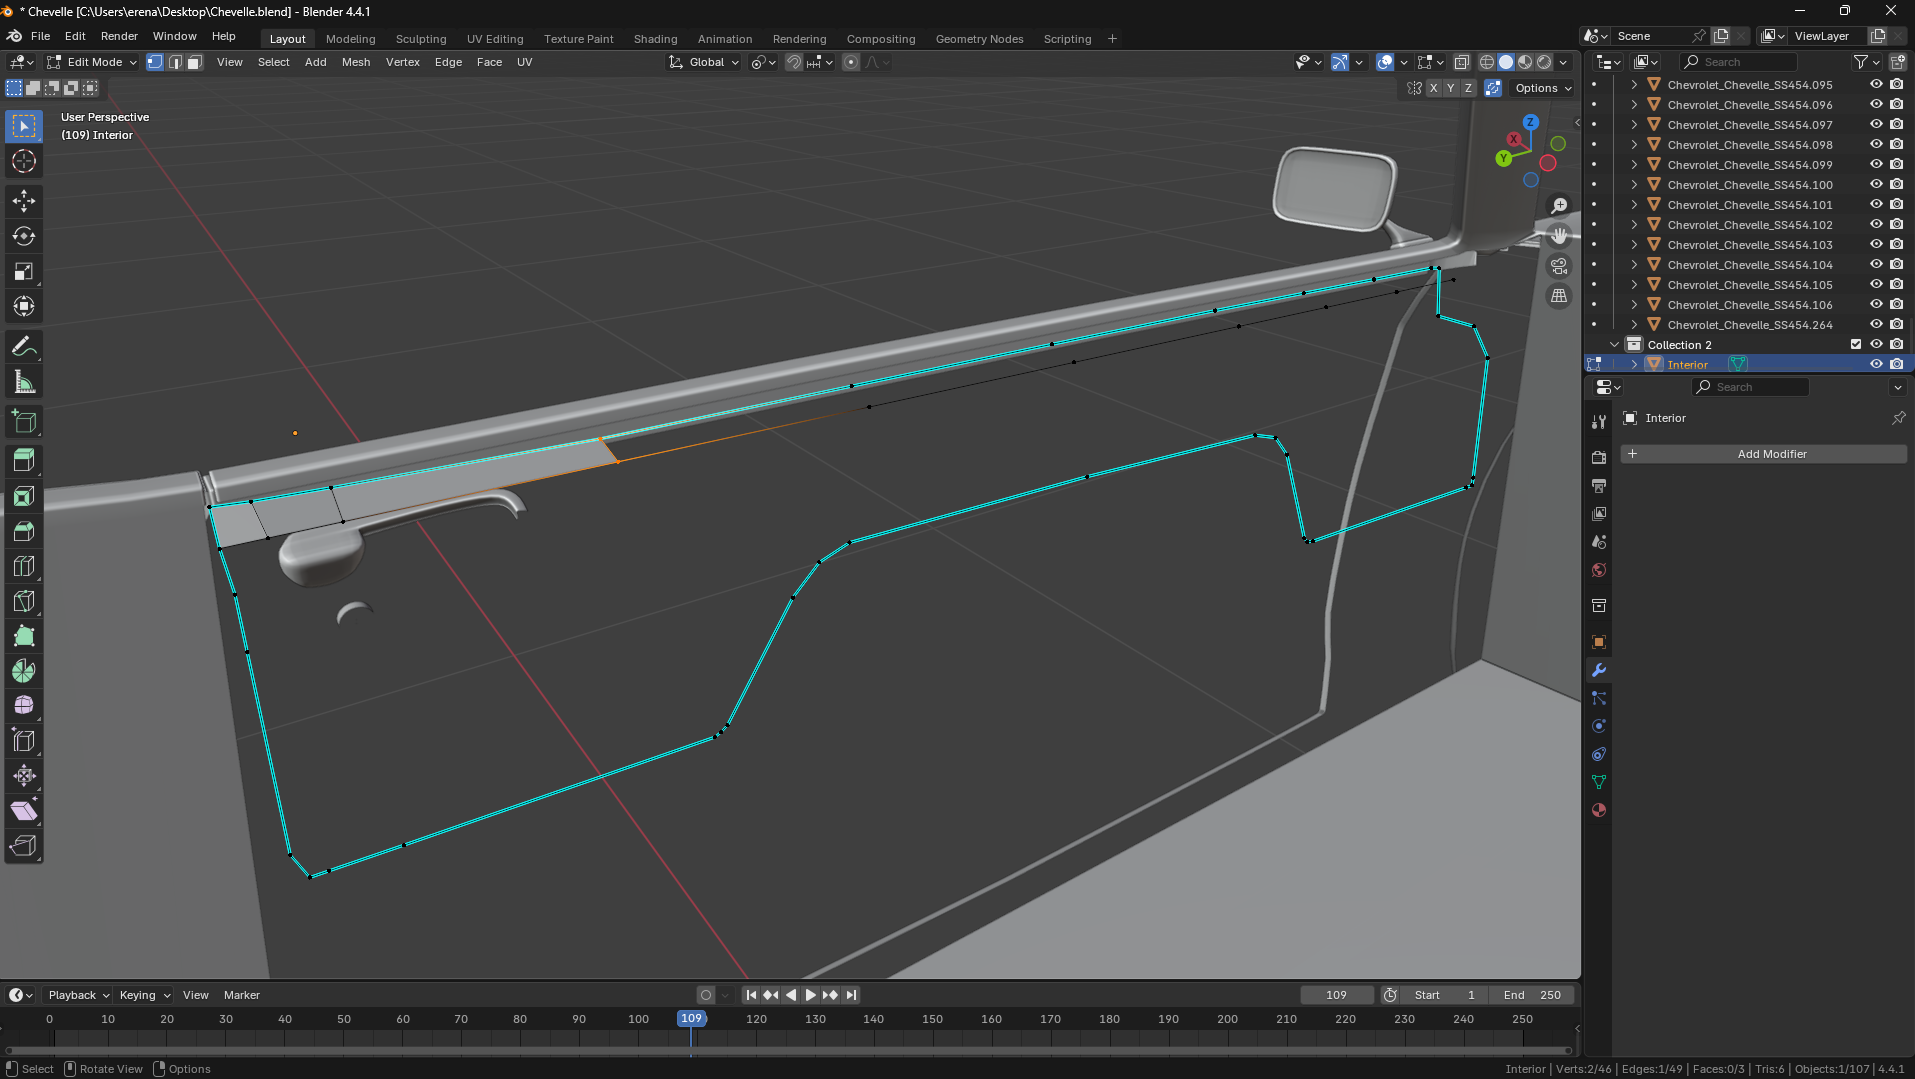Select the Spin tool

(x=24, y=671)
